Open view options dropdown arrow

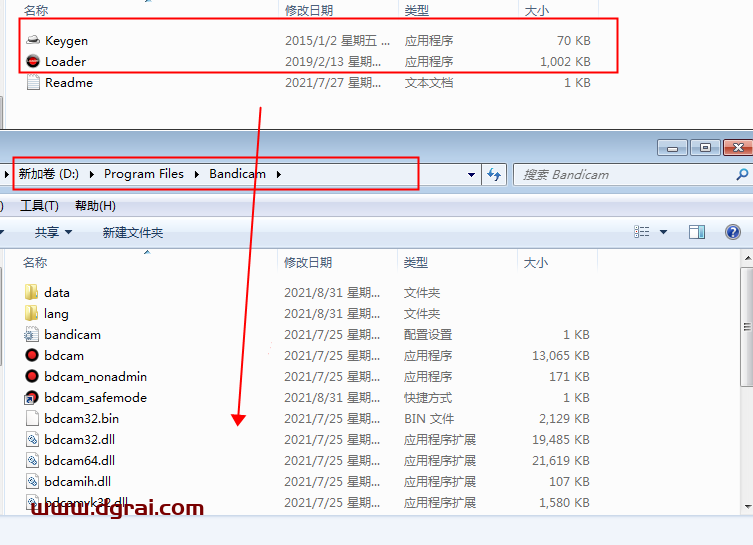tap(664, 232)
